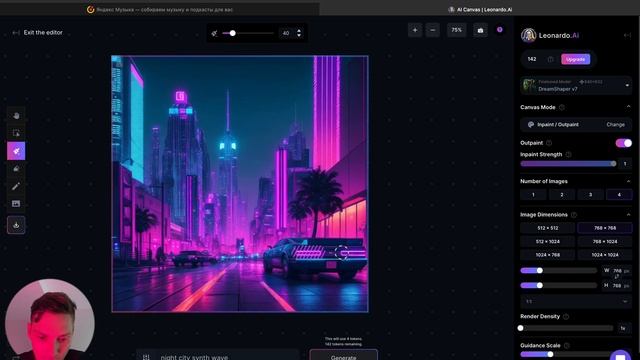Open the Upload Image tool

pos(16,203)
